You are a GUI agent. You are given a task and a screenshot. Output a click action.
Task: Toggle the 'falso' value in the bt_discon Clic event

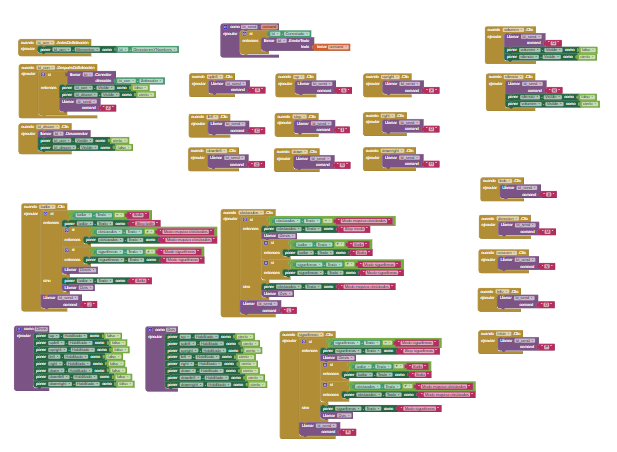(x=121, y=147)
